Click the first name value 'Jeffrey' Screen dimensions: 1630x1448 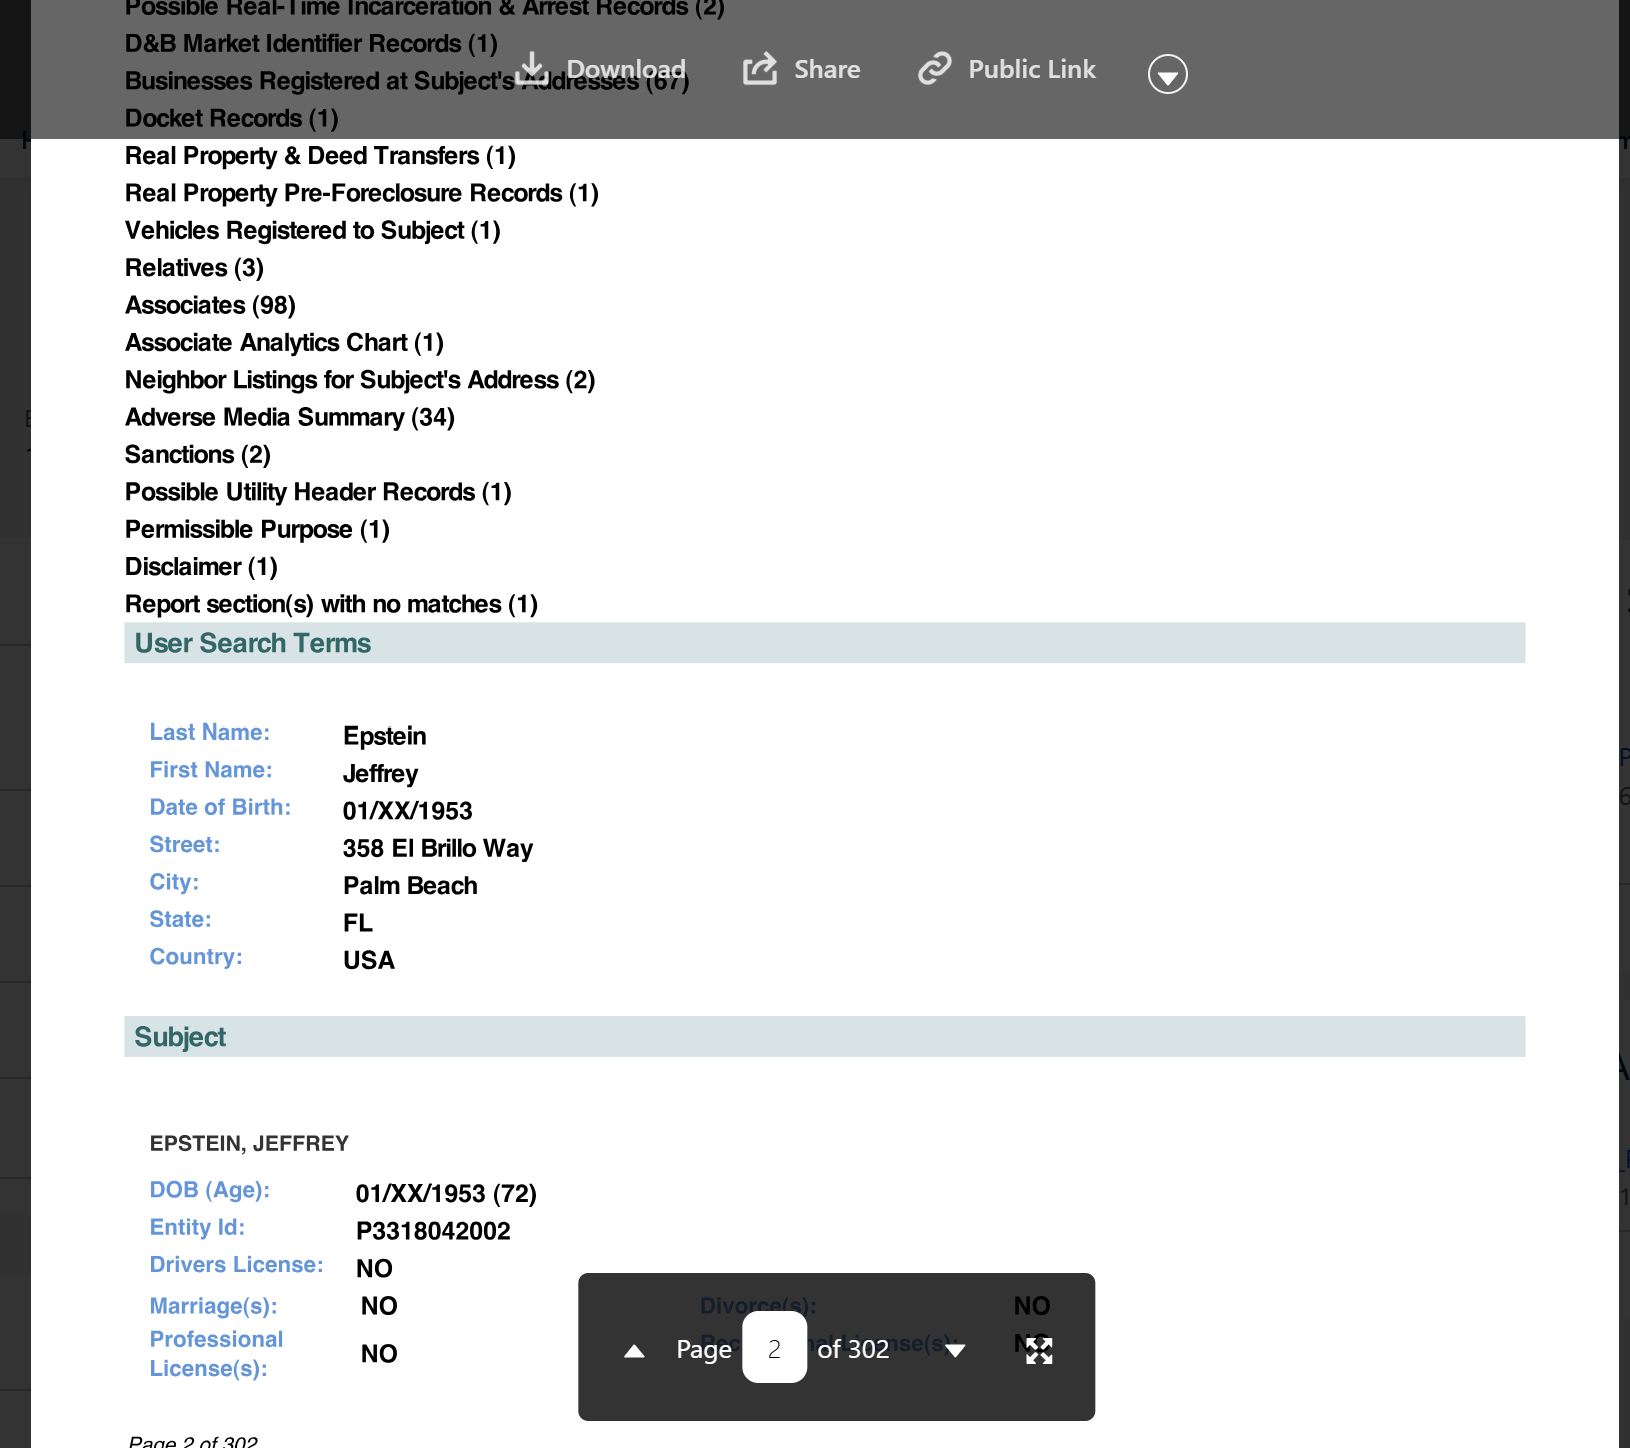click(381, 774)
